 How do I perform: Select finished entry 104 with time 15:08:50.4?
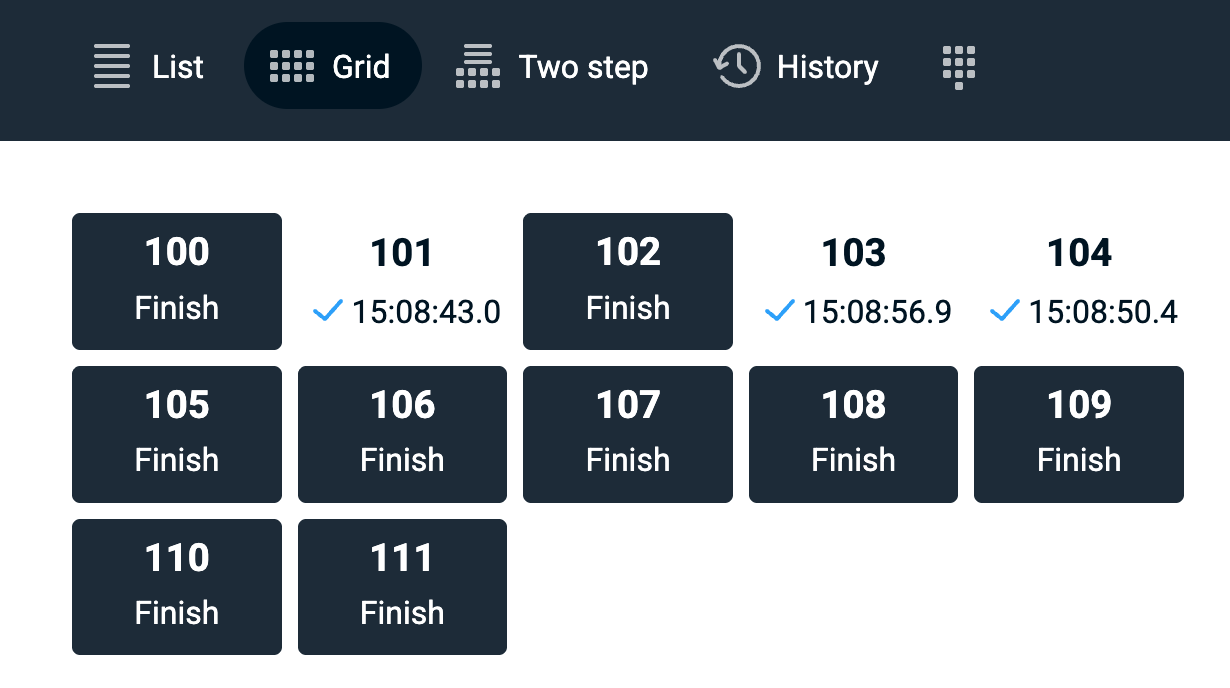click(1079, 281)
